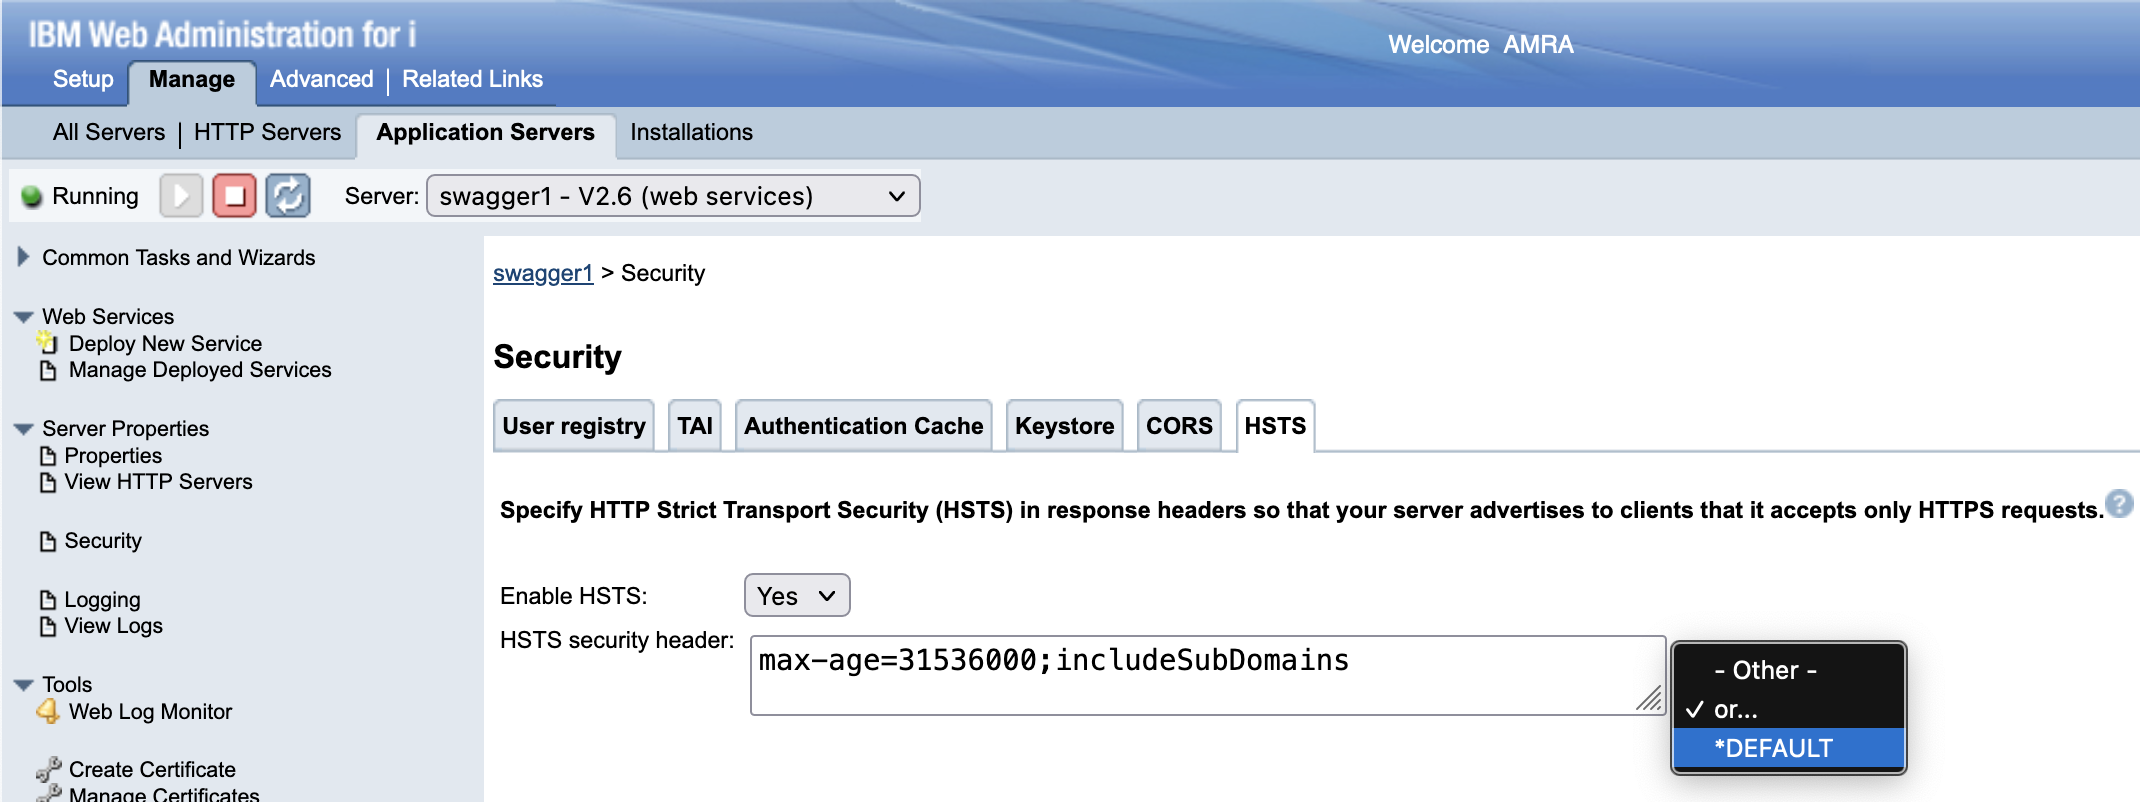Select the Application Servers subtab
The width and height of the screenshot is (2140, 802).
(x=486, y=133)
